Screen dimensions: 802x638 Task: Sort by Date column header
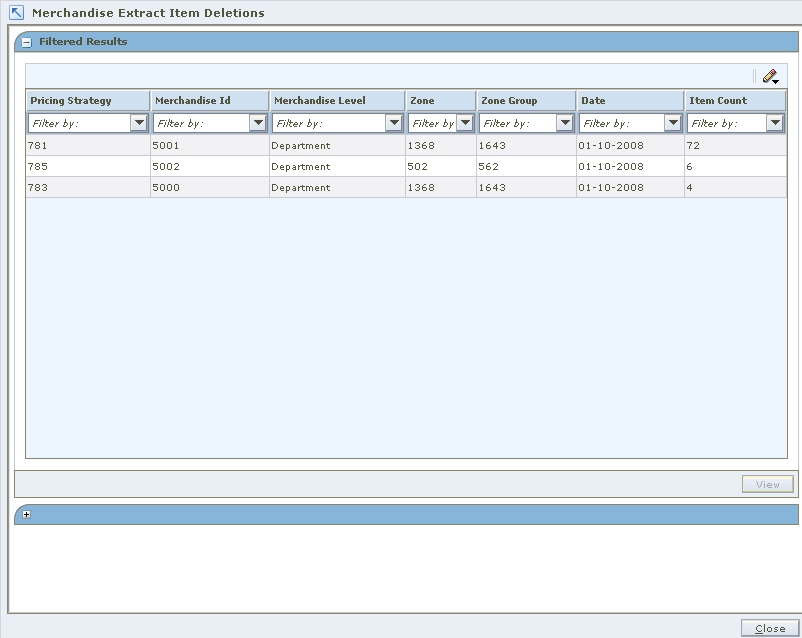[630, 100]
